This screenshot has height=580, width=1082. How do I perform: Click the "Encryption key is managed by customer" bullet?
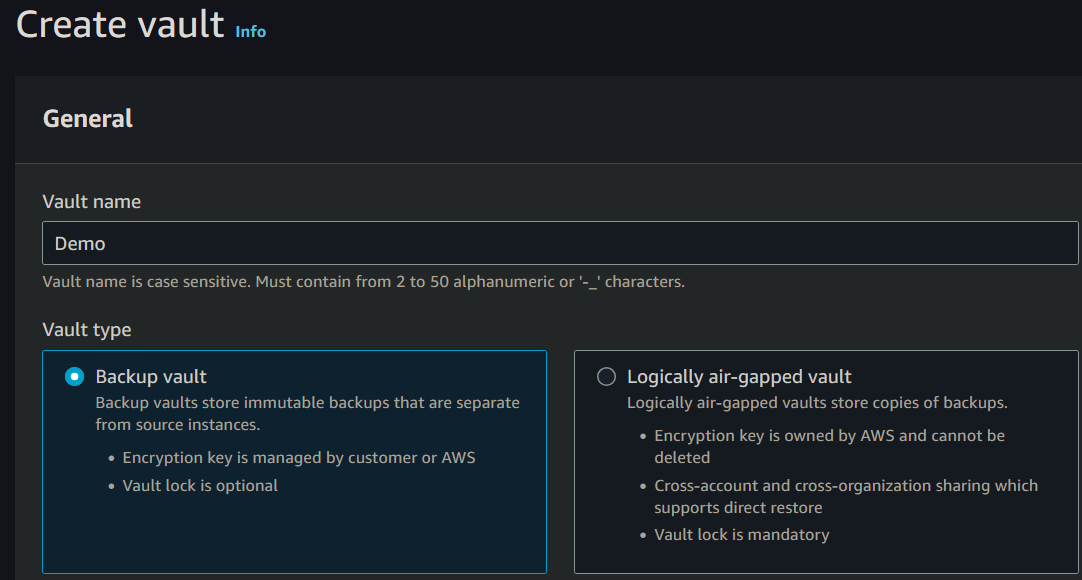click(299, 458)
